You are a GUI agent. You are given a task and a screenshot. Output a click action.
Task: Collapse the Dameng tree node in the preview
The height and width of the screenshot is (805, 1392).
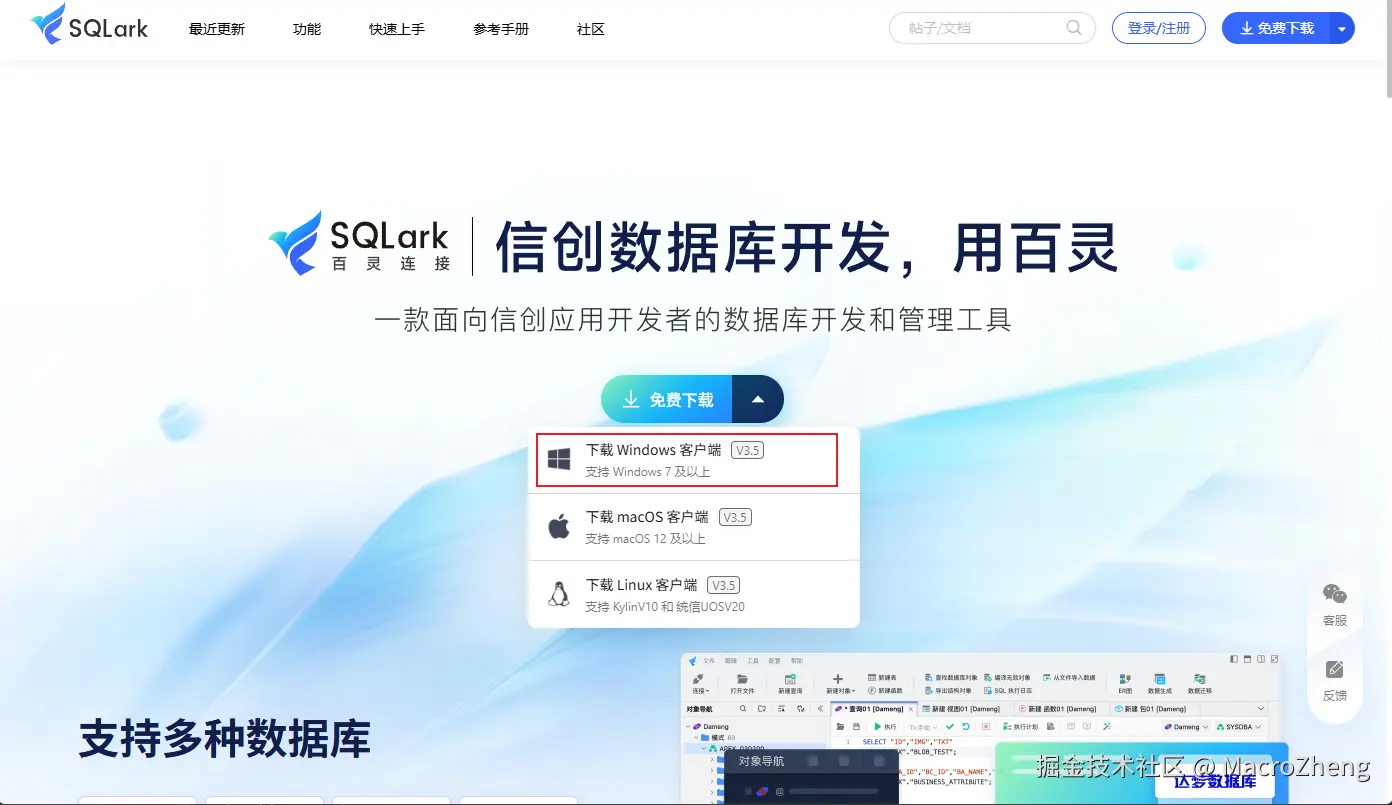(x=688, y=726)
